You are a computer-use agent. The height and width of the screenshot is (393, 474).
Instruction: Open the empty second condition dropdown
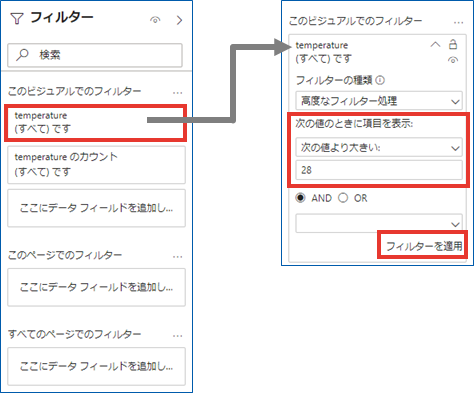click(379, 223)
